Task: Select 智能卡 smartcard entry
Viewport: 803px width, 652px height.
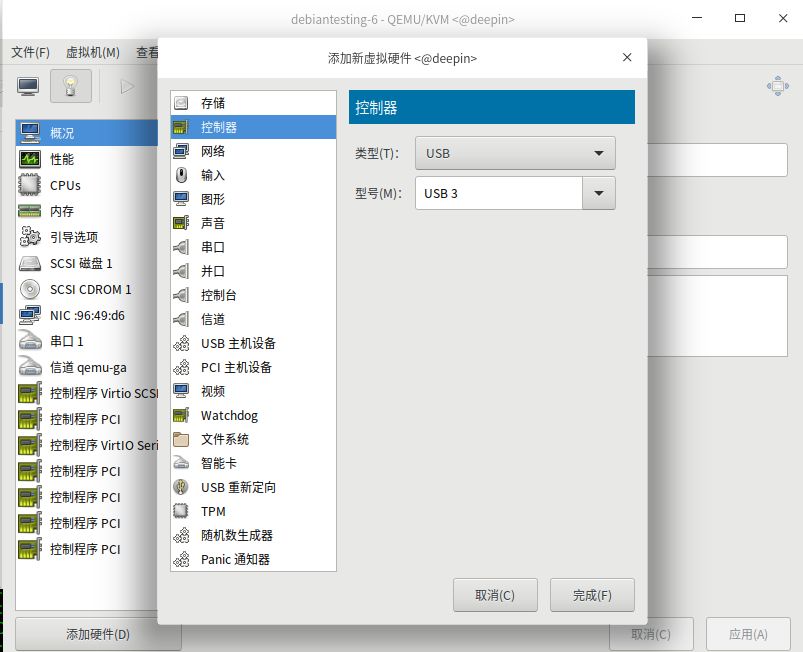Action: point(253,464)
